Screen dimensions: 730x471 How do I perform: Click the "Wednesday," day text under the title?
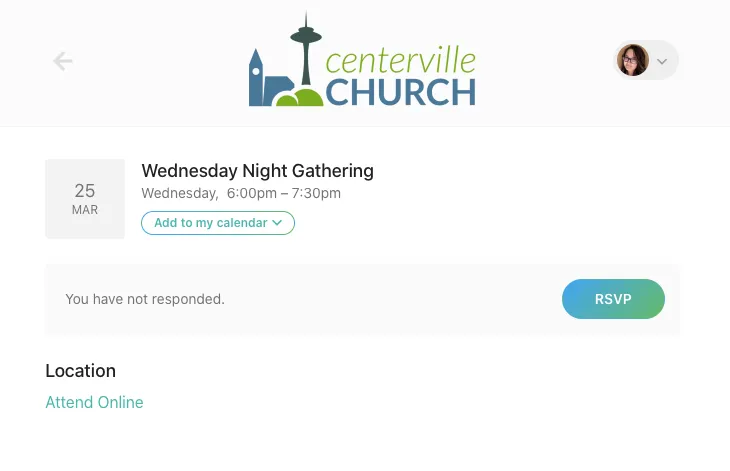180,194
